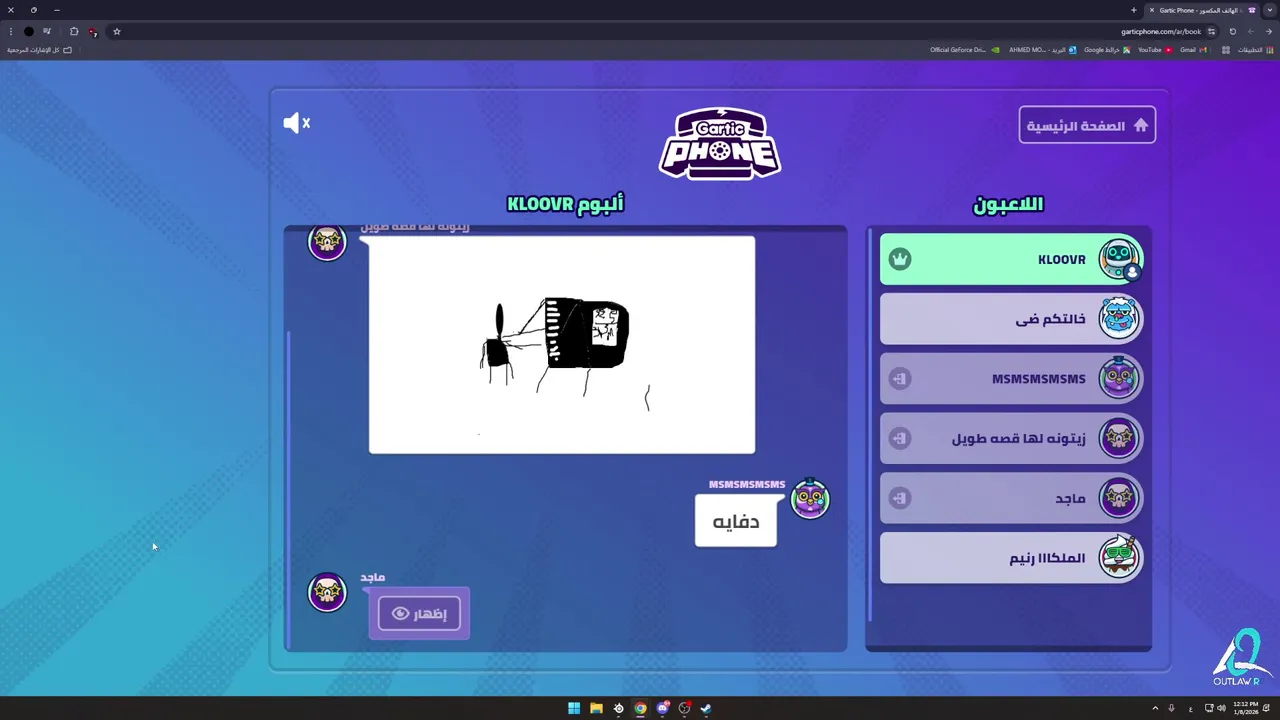
Task: Close the Gartic Phone tab
Action: click(x=1152, y=10)
